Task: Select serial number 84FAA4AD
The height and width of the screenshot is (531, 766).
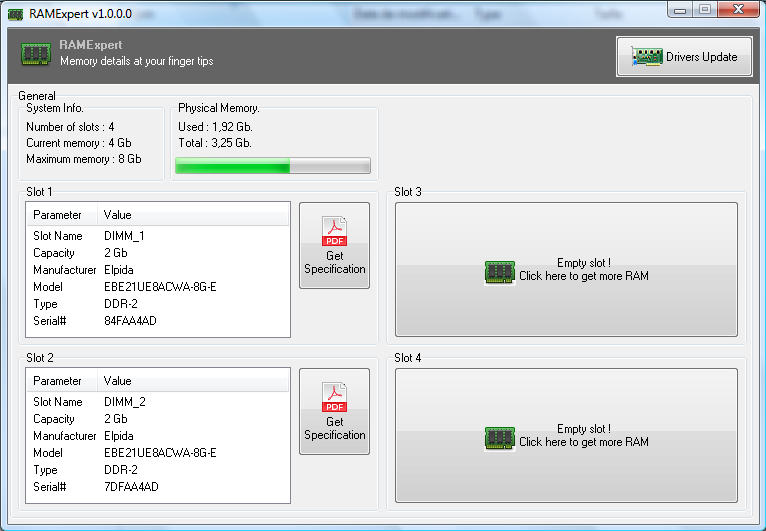Action: point(130,321)
